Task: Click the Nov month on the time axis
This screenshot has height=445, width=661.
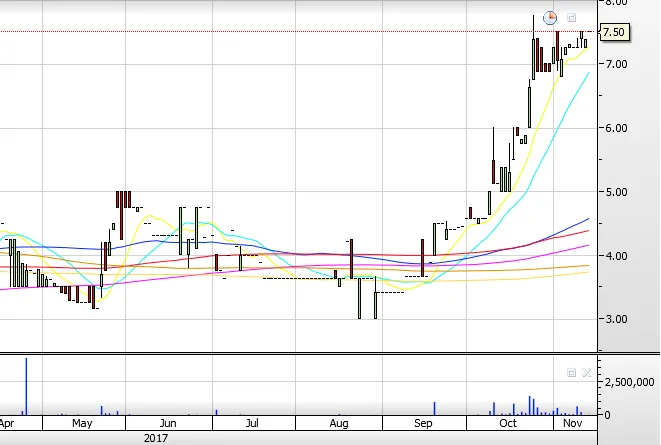Action: (x=572, y=423)
